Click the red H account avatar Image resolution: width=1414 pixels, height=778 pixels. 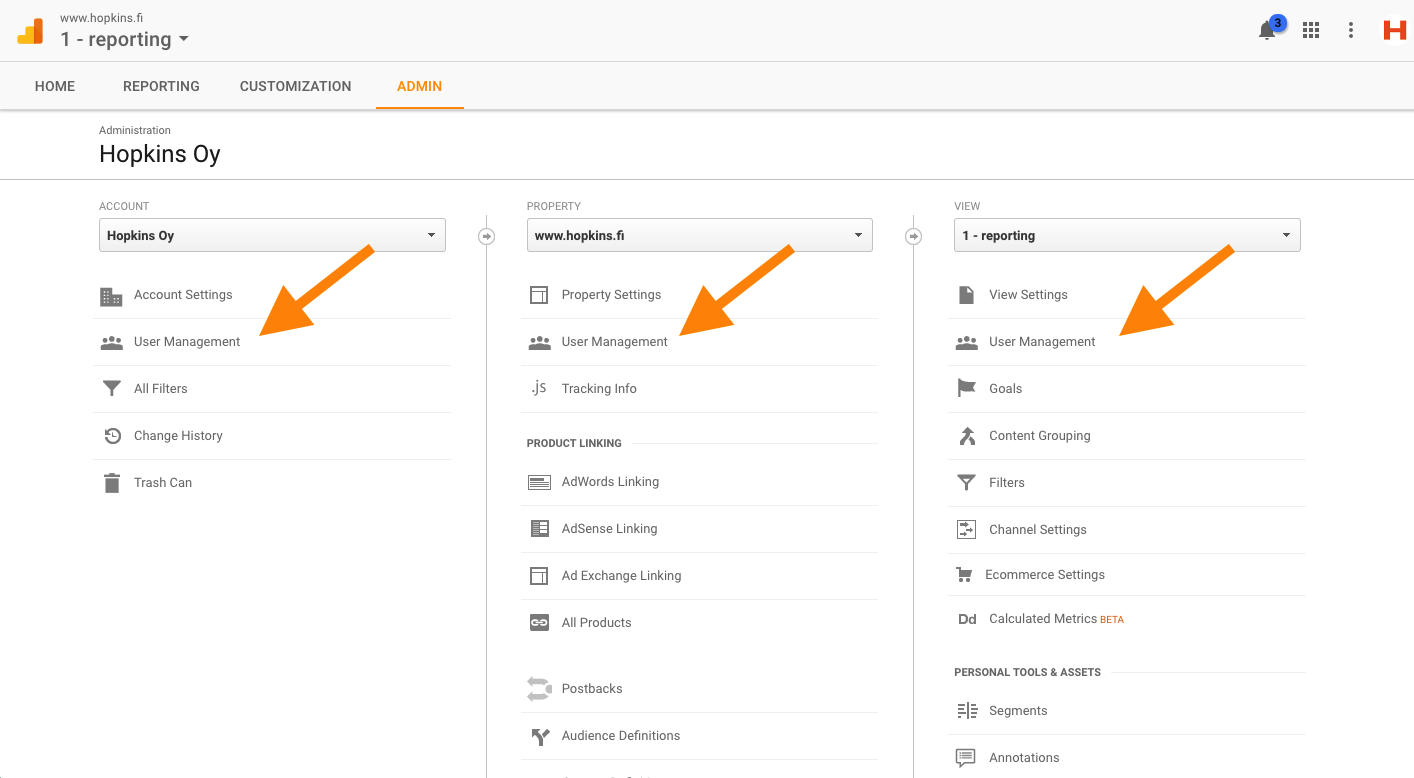[x=1394, y=30]
